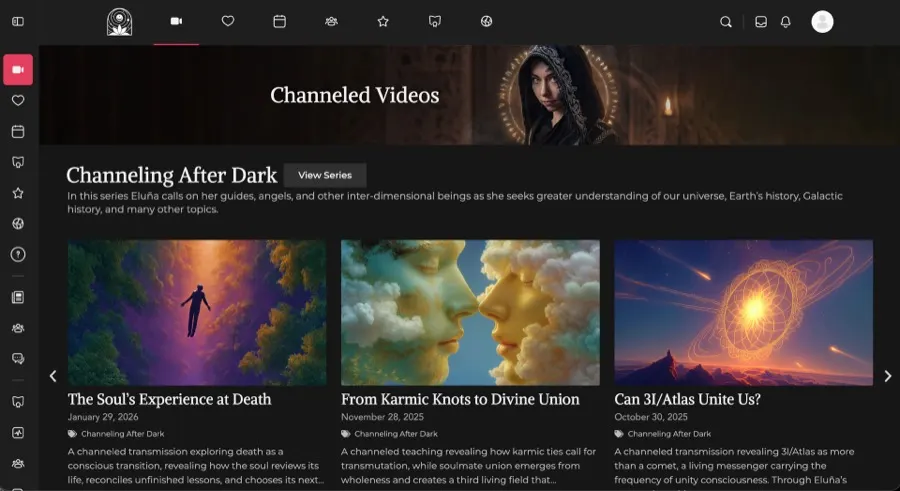
Task: Click the View Series button
Action: coord(325,175)
